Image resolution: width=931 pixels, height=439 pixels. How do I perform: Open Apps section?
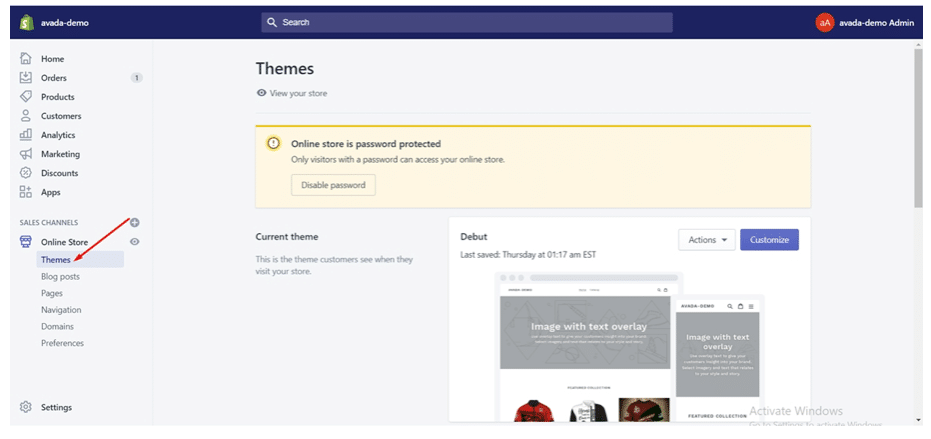click(x=50, y=192)
